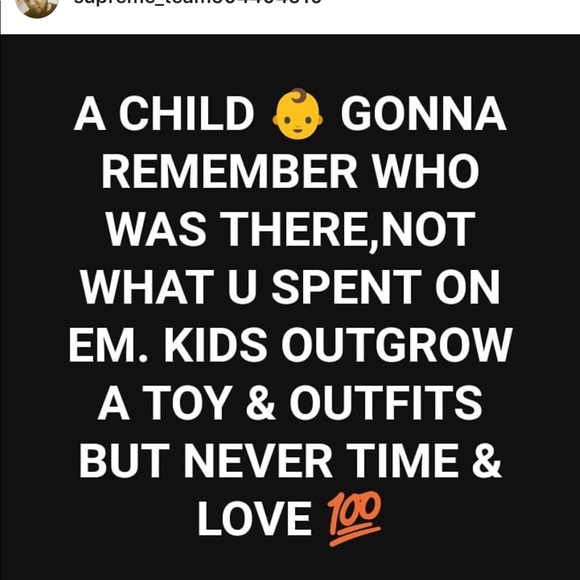Tap the word OUTFITS in the post
This screenshot has width=580, height=580.
386,402
